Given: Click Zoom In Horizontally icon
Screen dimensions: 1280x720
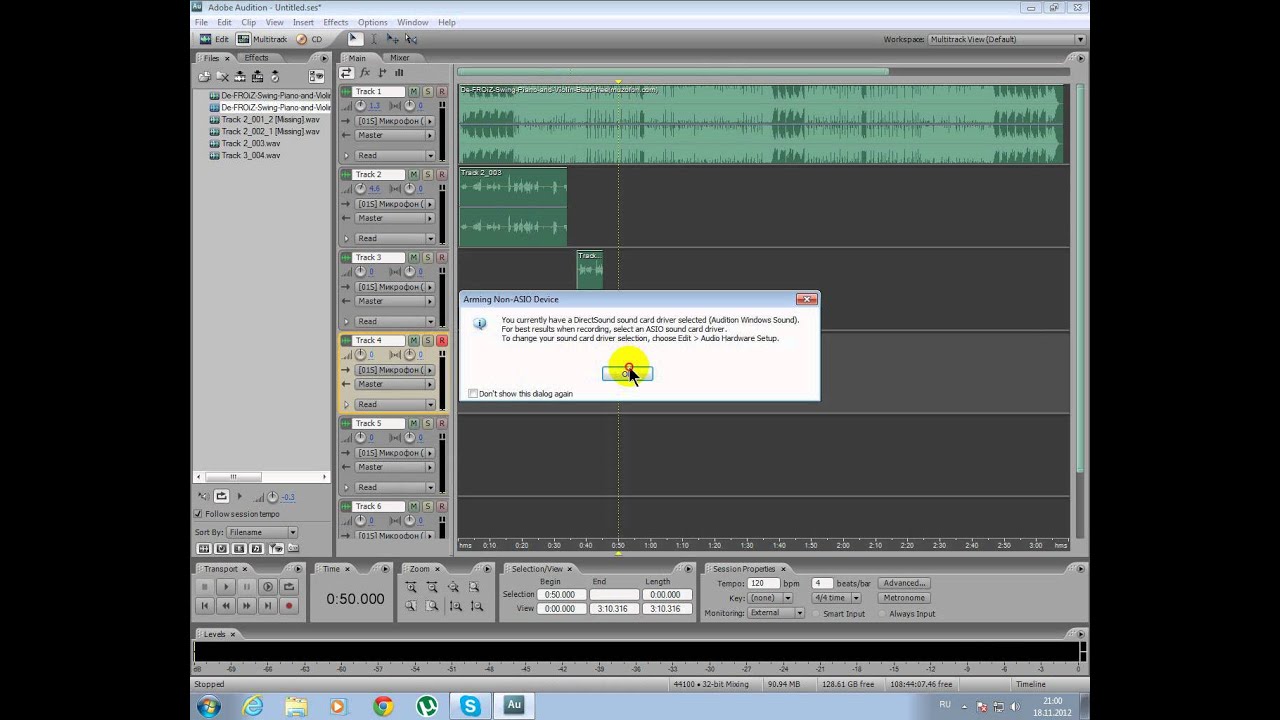Looking at the screenshot, I should 411,587.
